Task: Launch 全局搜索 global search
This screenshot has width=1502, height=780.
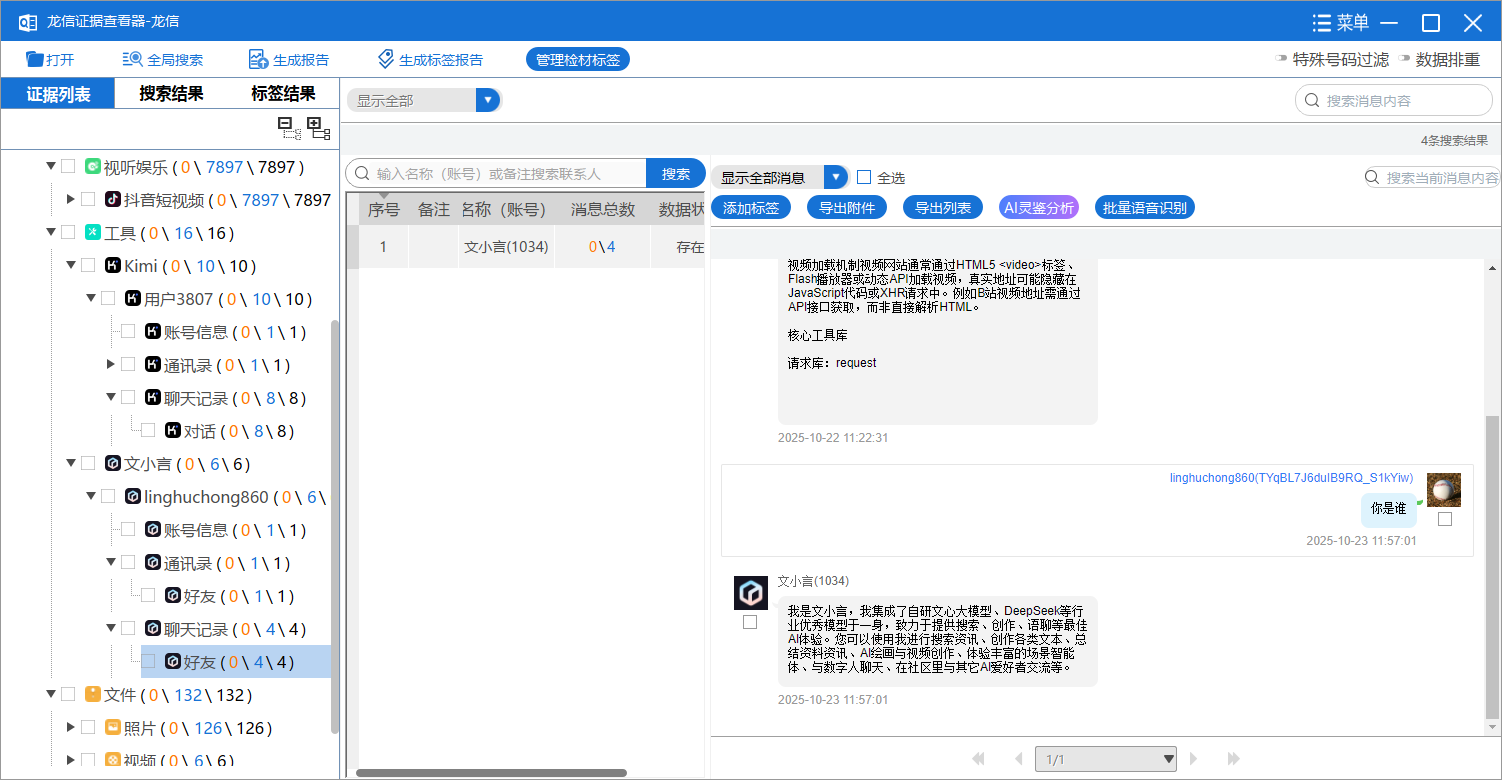Action: 165,59
